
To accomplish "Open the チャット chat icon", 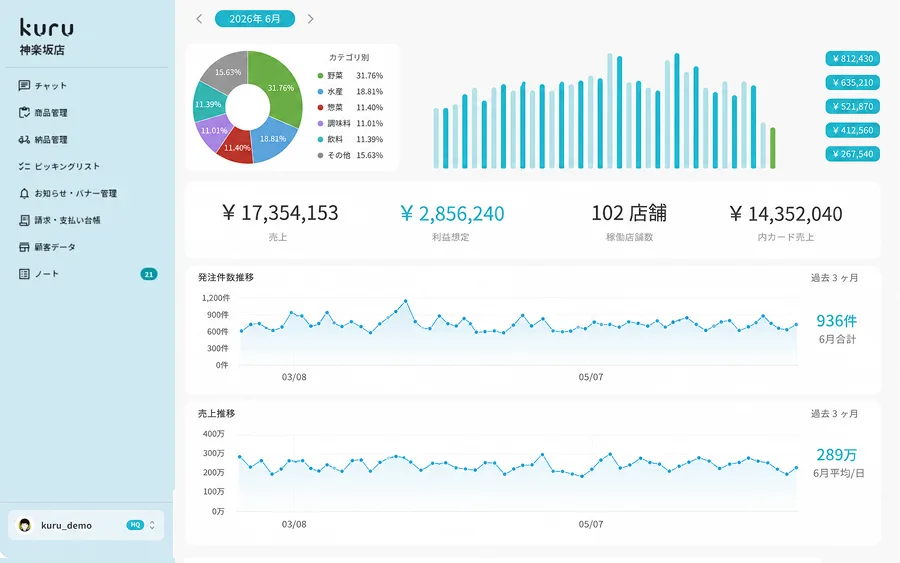I will [x=24, y=86].
